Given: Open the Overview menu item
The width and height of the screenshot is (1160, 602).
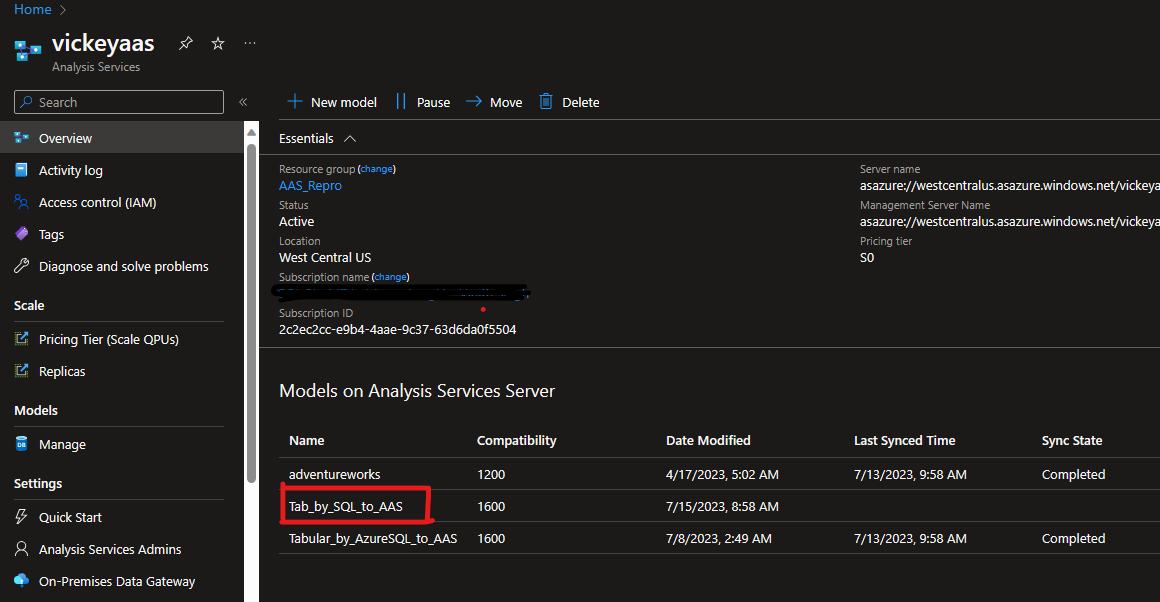Looking at the screenshot, I should click(121, 138).
